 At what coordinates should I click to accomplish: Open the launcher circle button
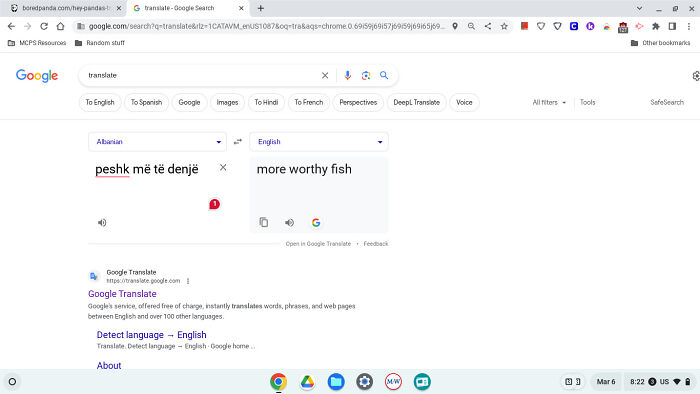click(x=12, y=382)
